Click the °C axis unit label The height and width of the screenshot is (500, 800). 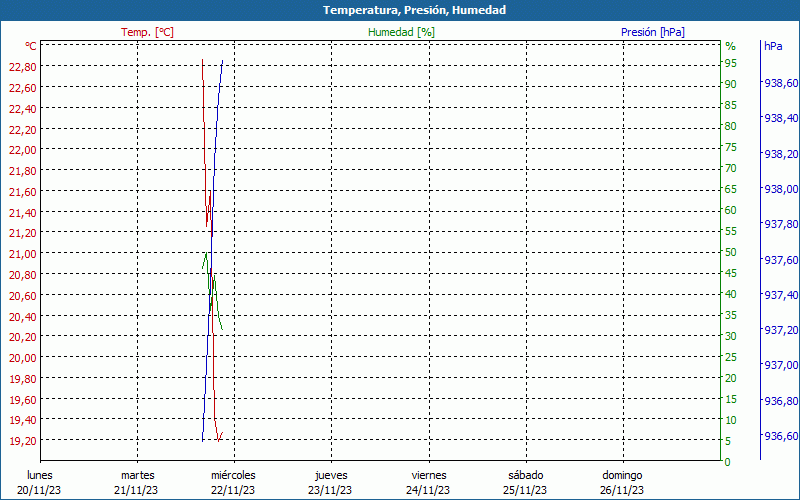coord(31,46)
